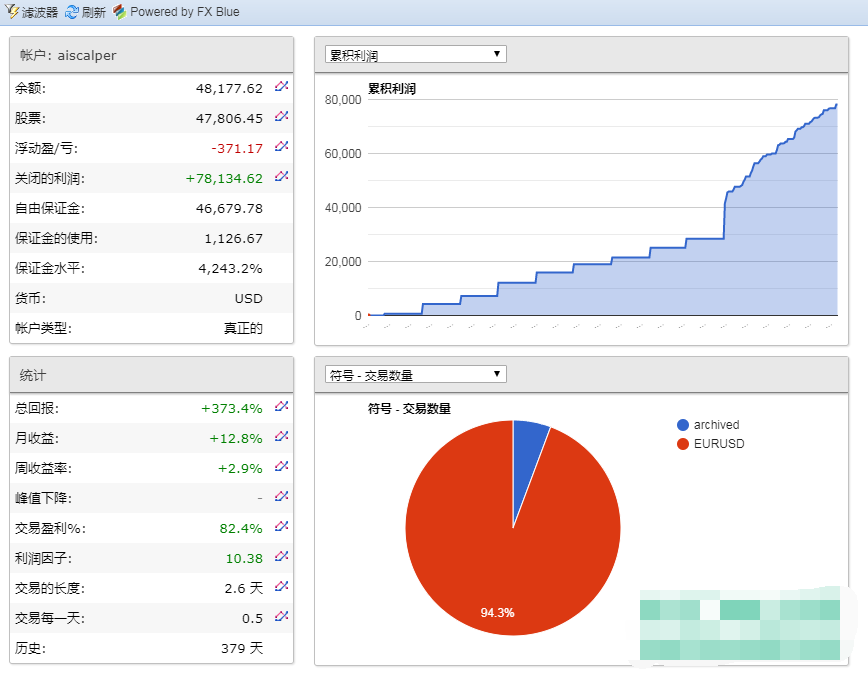The image size is (868, 673).
Task: Click chart icon next to 交易的长度
Action: click(282, 587)
